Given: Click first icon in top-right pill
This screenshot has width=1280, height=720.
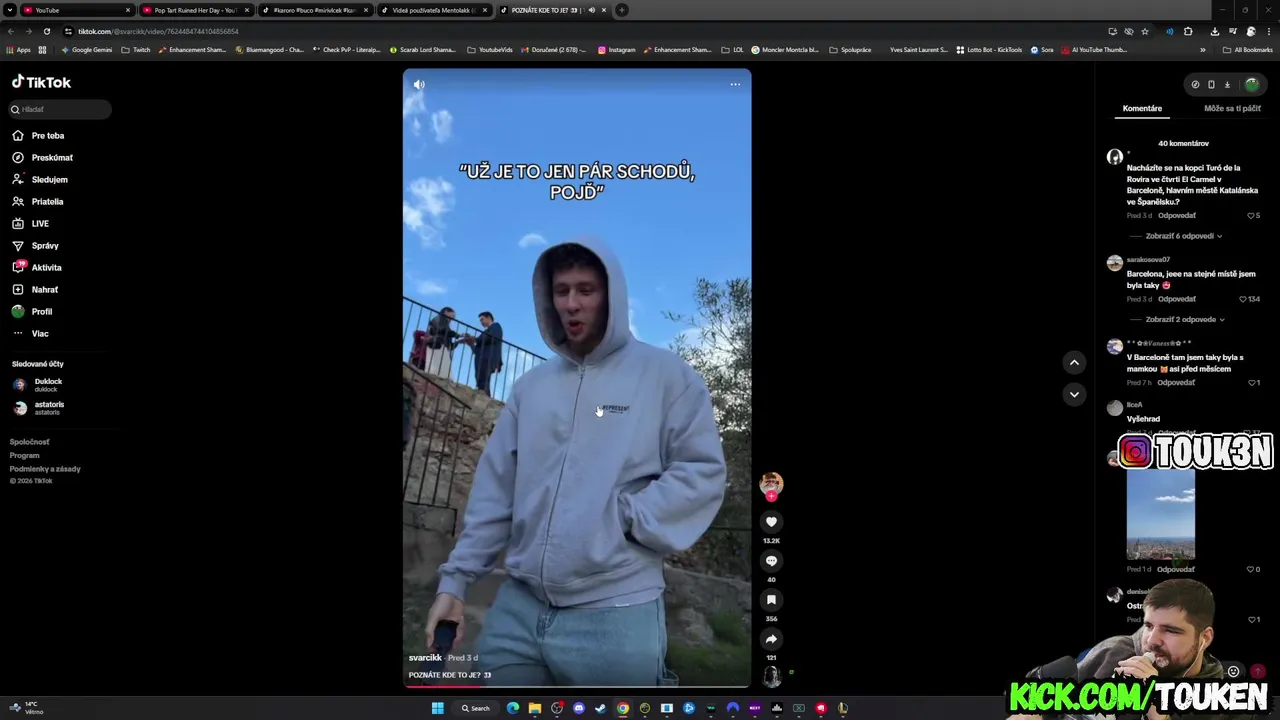Looking at the screenshot, I should 1195,85.
